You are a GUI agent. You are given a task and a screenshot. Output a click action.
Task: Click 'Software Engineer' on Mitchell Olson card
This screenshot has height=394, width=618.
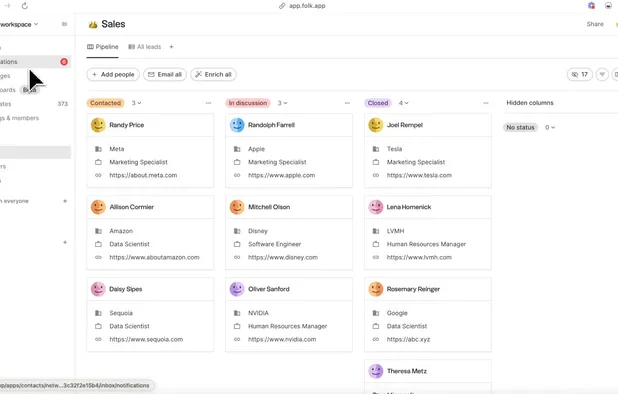274,244
